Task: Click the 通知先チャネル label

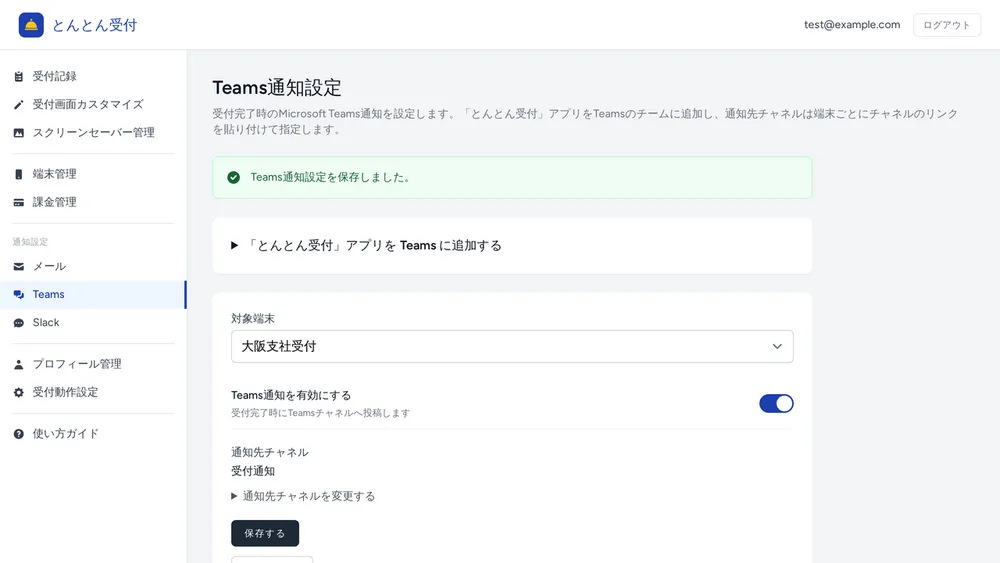Action: pos(269,452)
